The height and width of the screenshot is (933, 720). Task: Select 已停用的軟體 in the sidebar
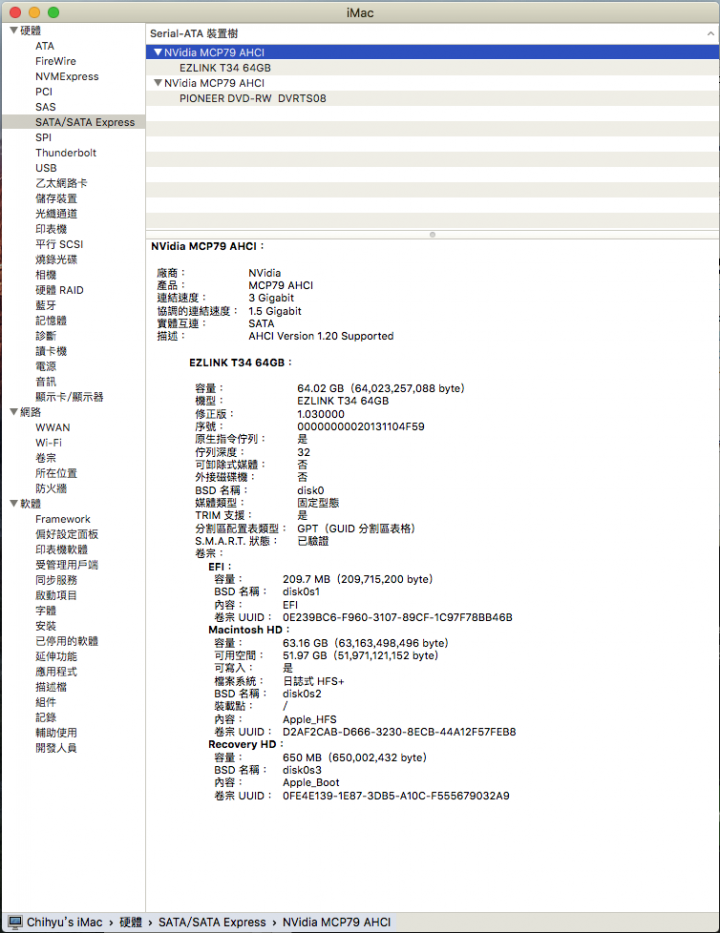pos(67,641)
